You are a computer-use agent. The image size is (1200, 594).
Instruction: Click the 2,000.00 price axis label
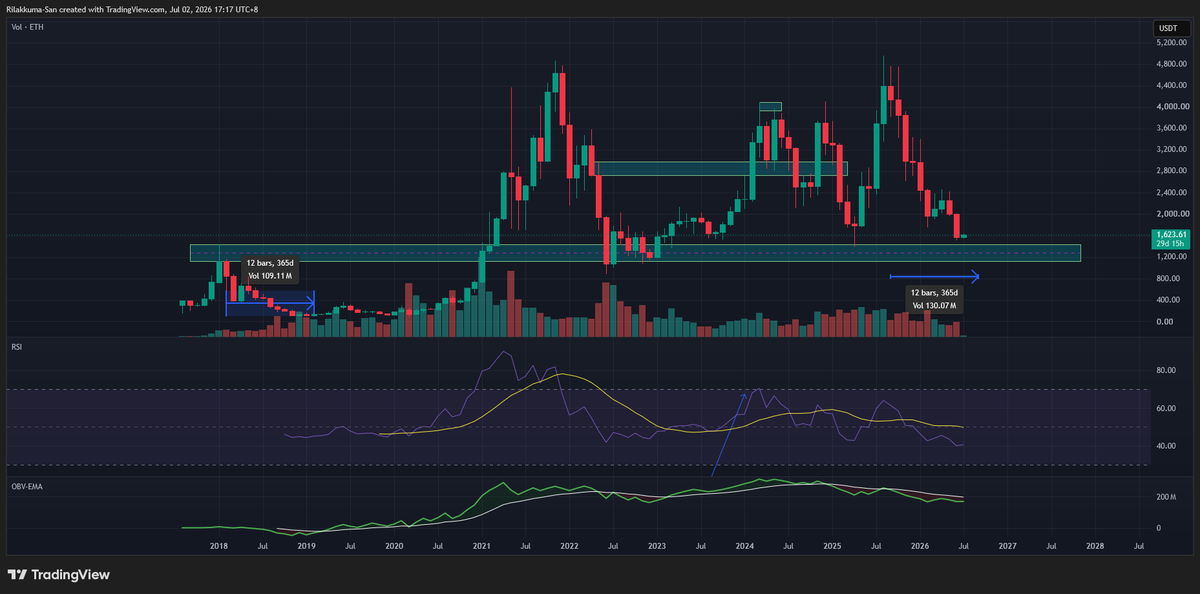(x=1171, y=214)
